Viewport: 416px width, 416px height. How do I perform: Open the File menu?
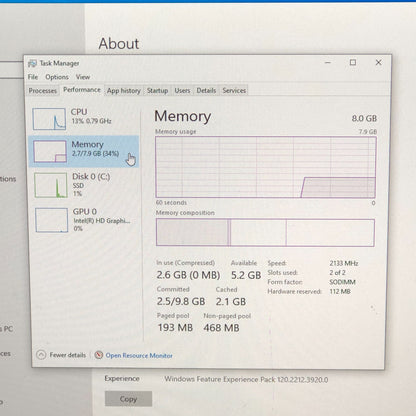click(x=33, y=77)
